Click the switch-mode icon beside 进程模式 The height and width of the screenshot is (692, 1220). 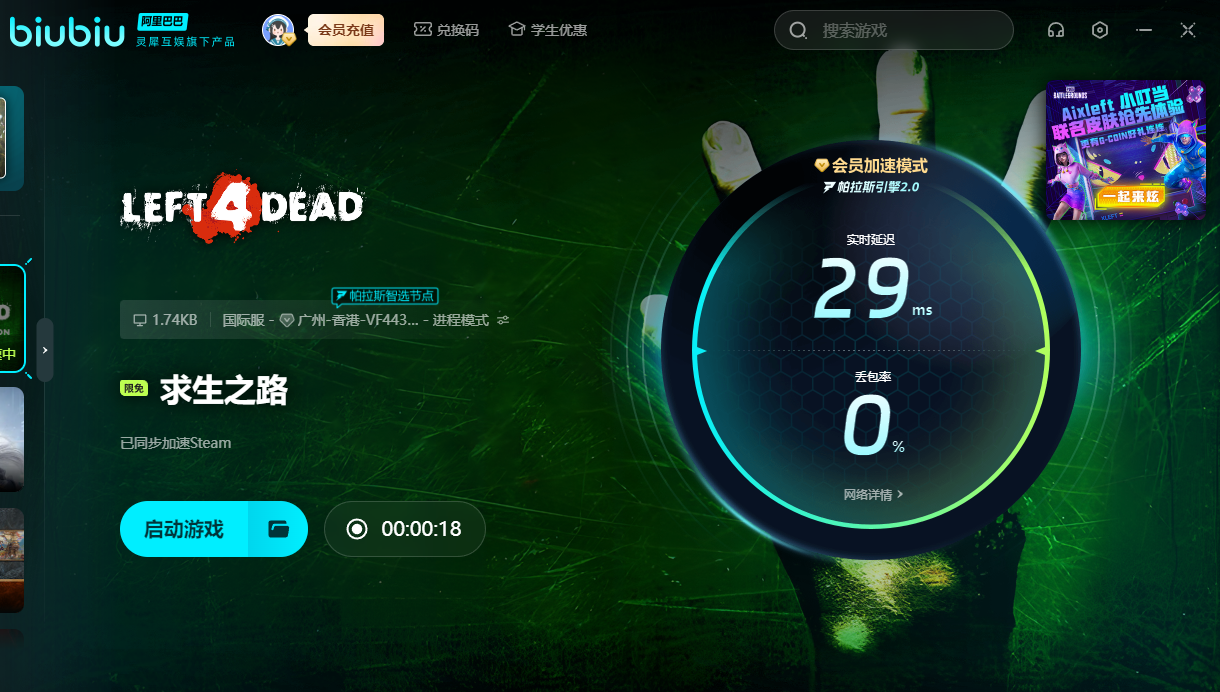tap(503, 320)
